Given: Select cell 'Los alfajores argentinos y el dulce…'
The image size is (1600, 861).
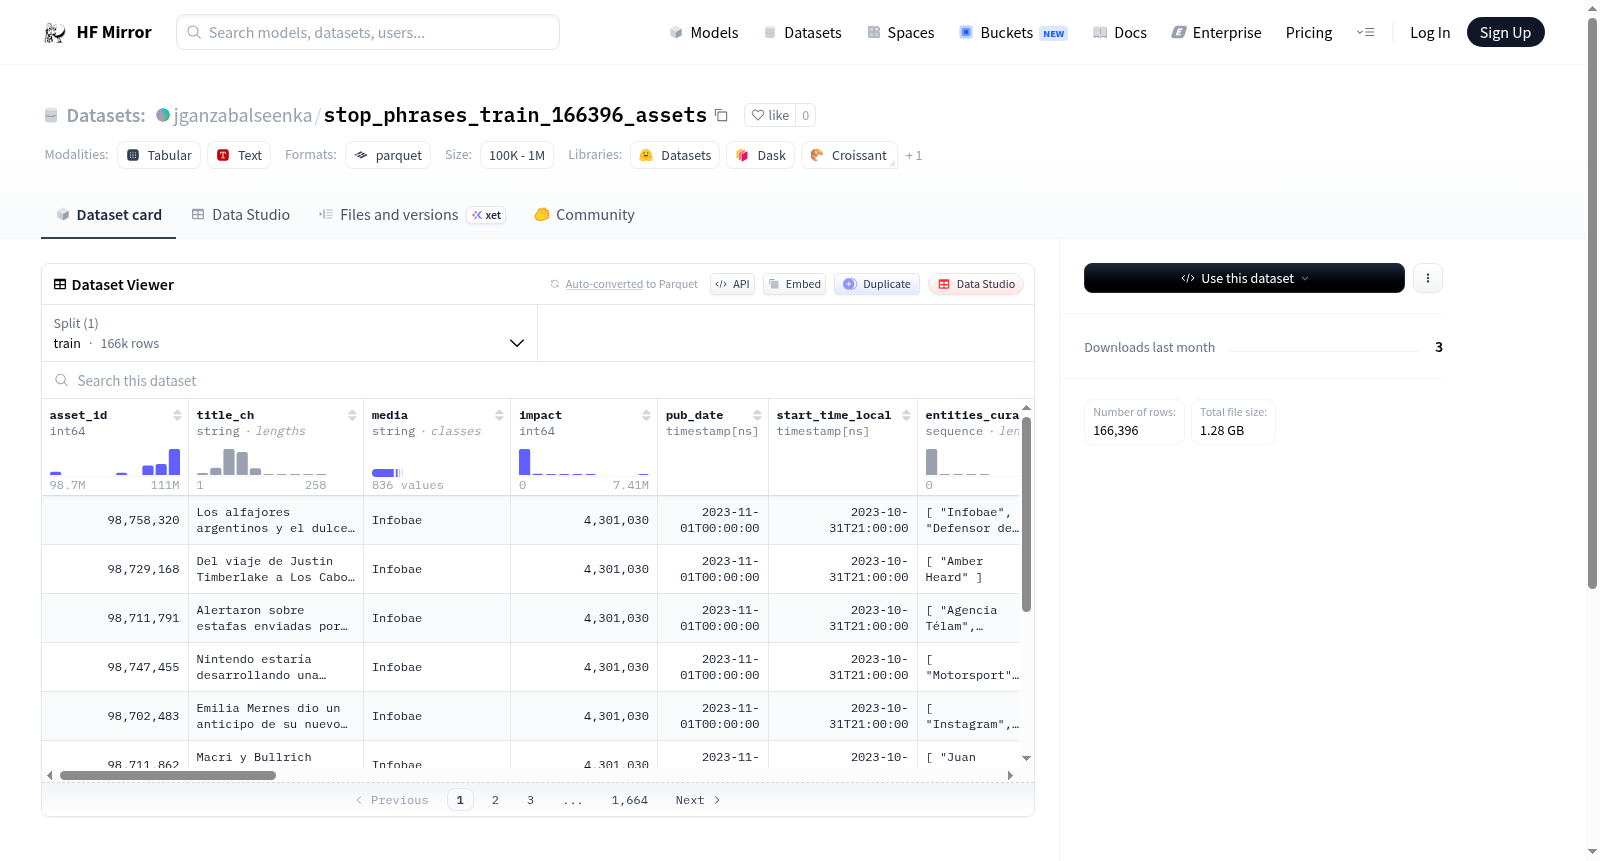Looking at the screenshot, I should tap(276, 520).
